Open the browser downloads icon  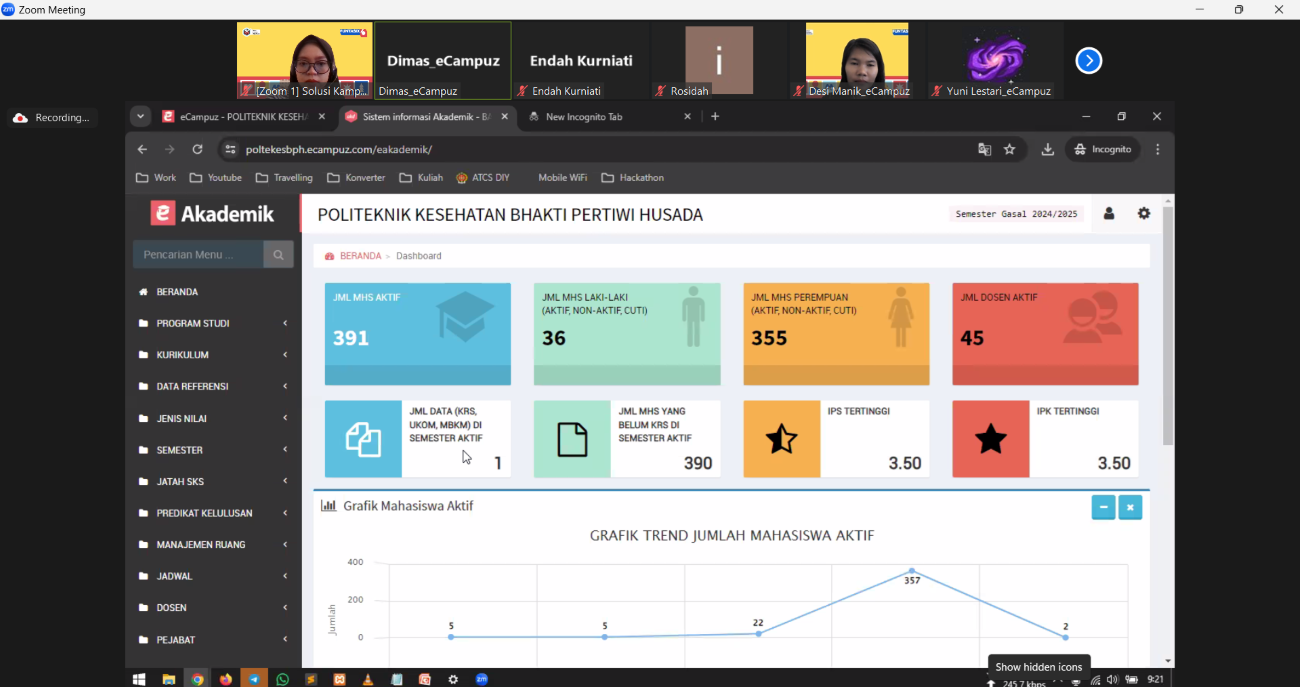point(1047,149)
